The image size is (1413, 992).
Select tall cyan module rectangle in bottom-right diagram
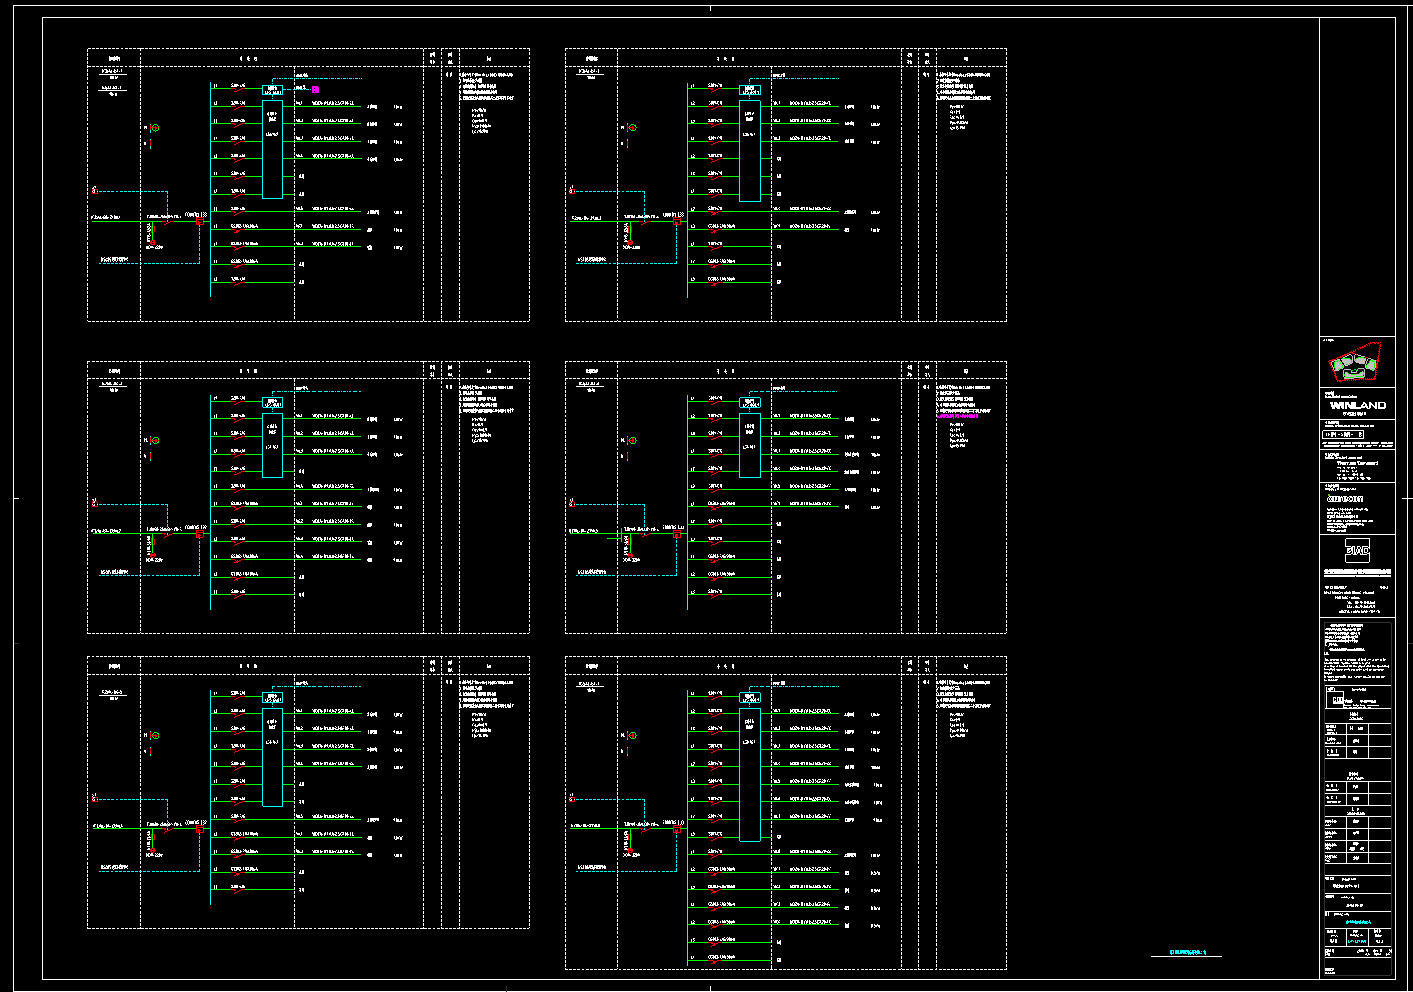click(750, 776)
